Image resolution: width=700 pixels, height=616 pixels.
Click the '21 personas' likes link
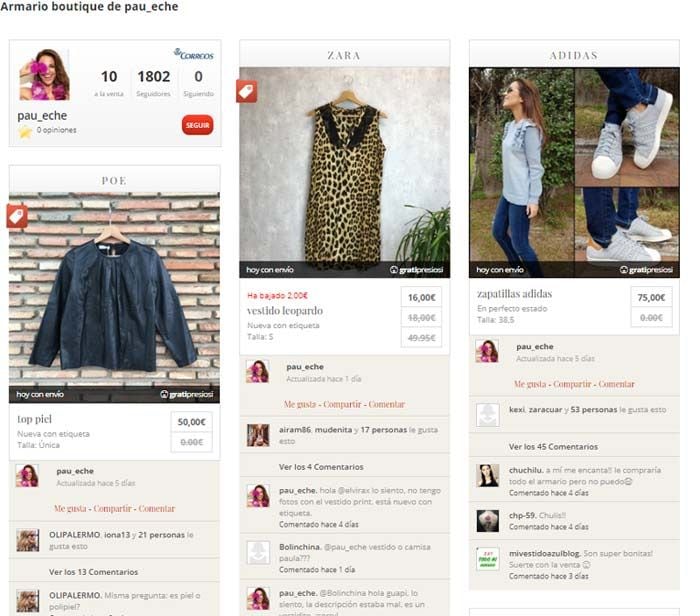[x=161, y=535]
